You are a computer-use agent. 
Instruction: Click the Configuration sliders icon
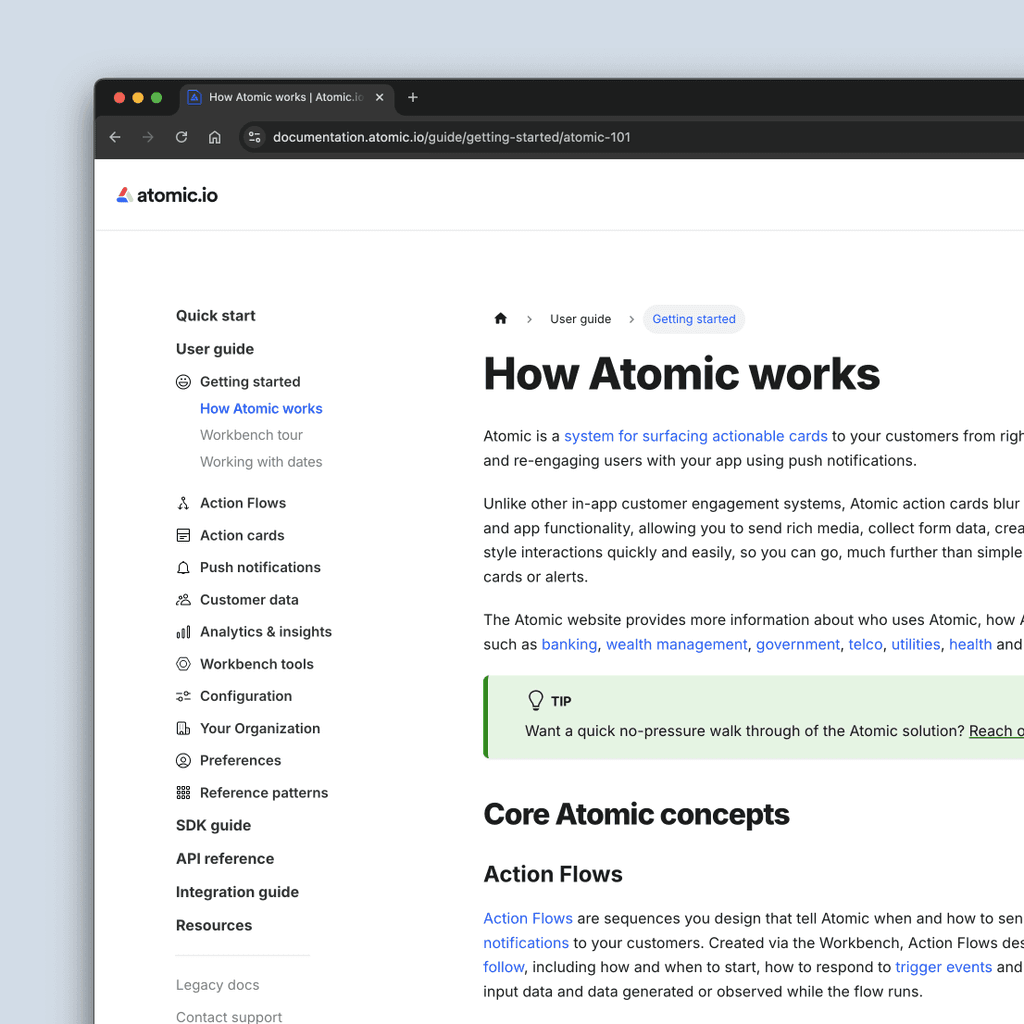coord(183,696)
